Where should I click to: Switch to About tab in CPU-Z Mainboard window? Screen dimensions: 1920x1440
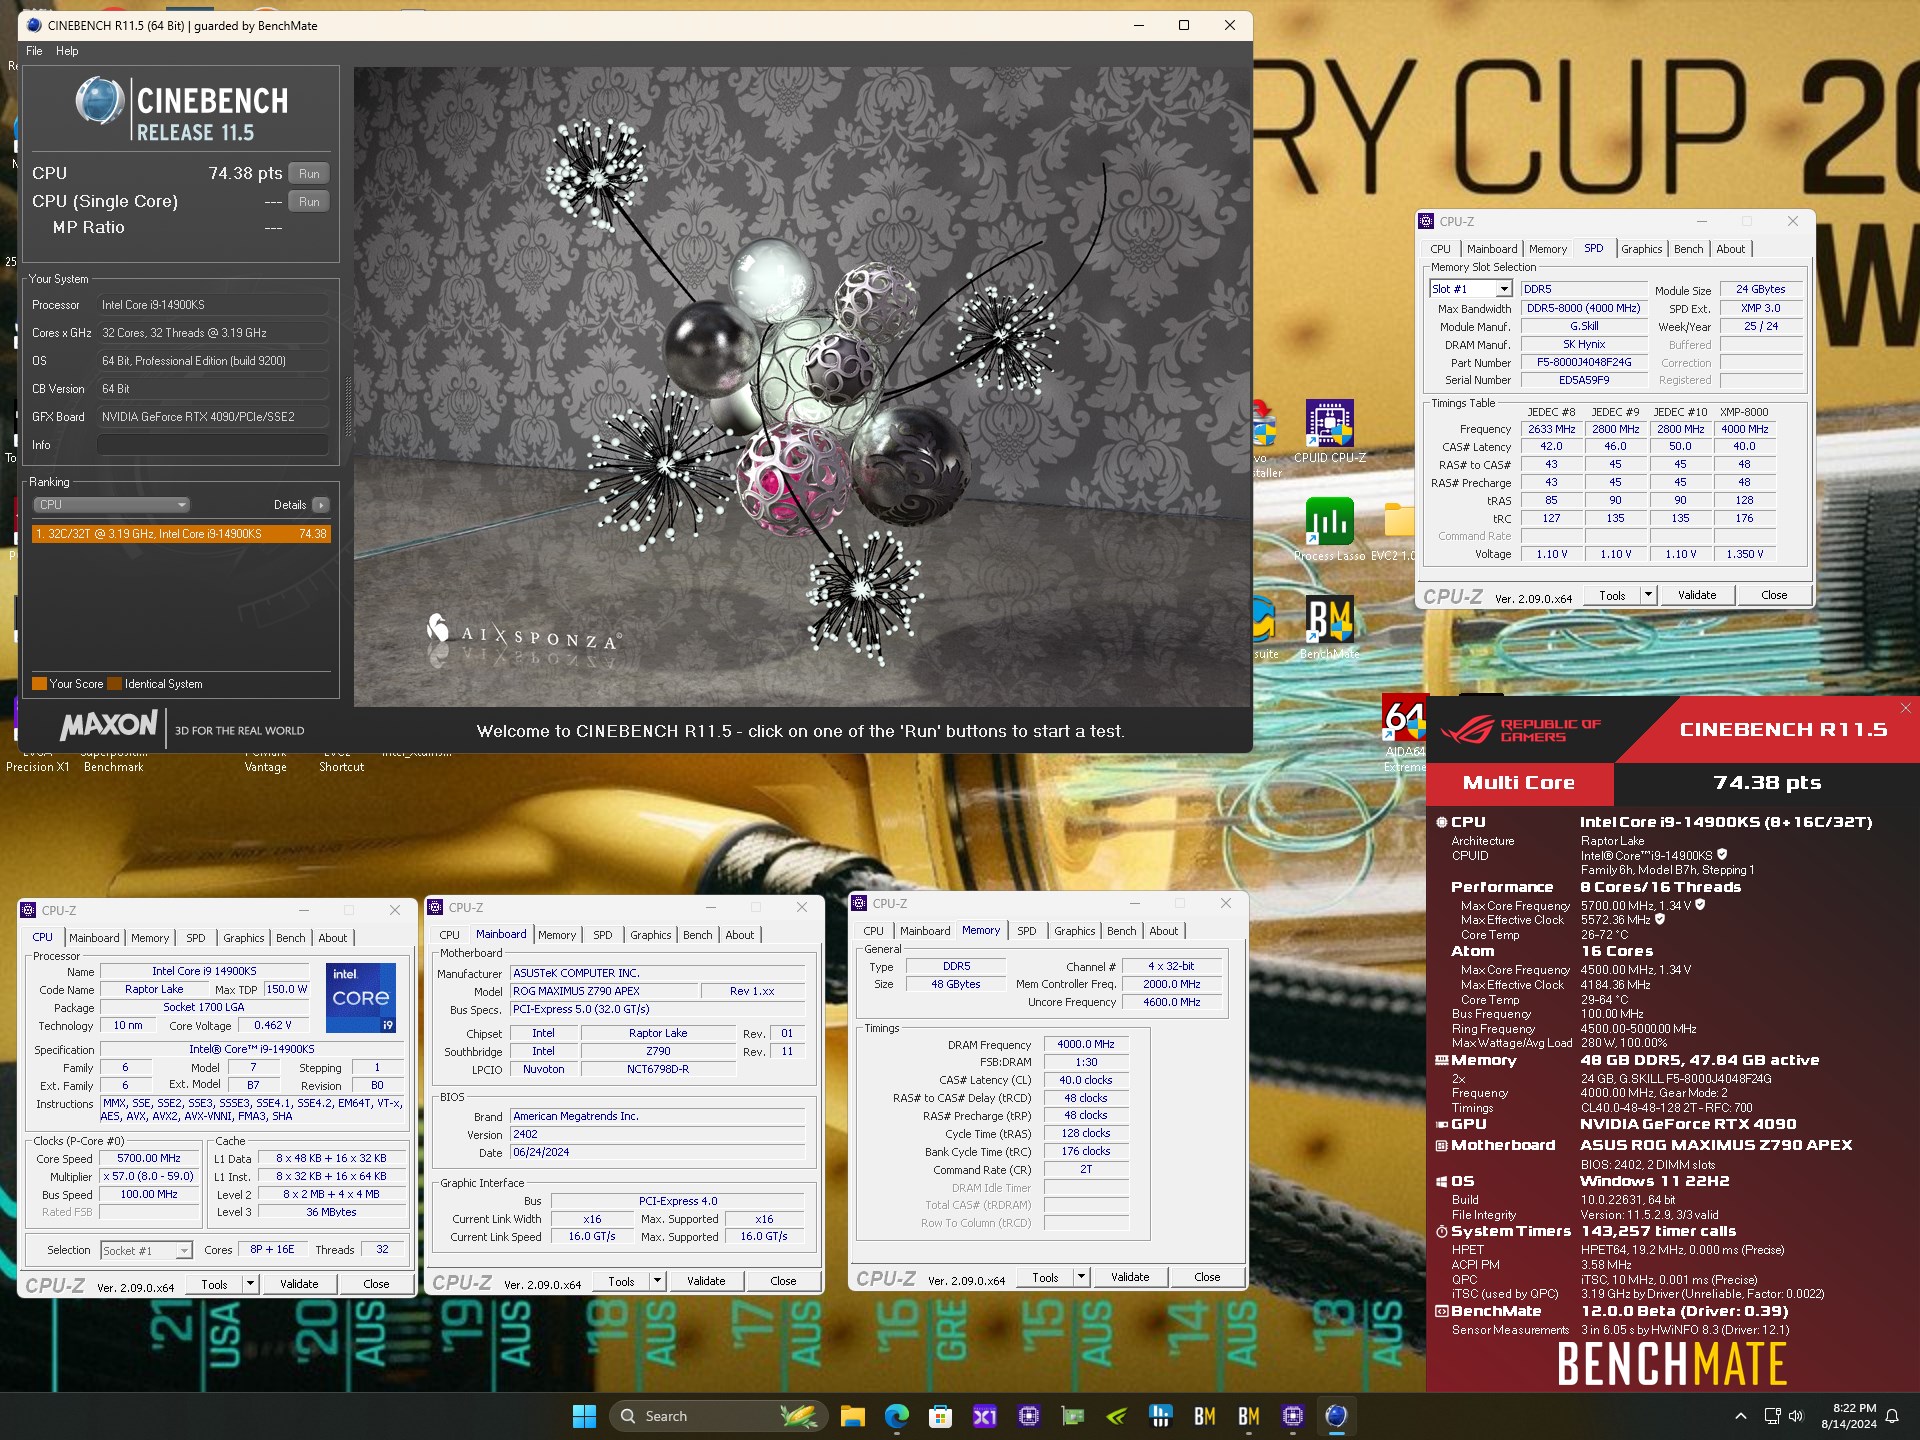point(740,935)
